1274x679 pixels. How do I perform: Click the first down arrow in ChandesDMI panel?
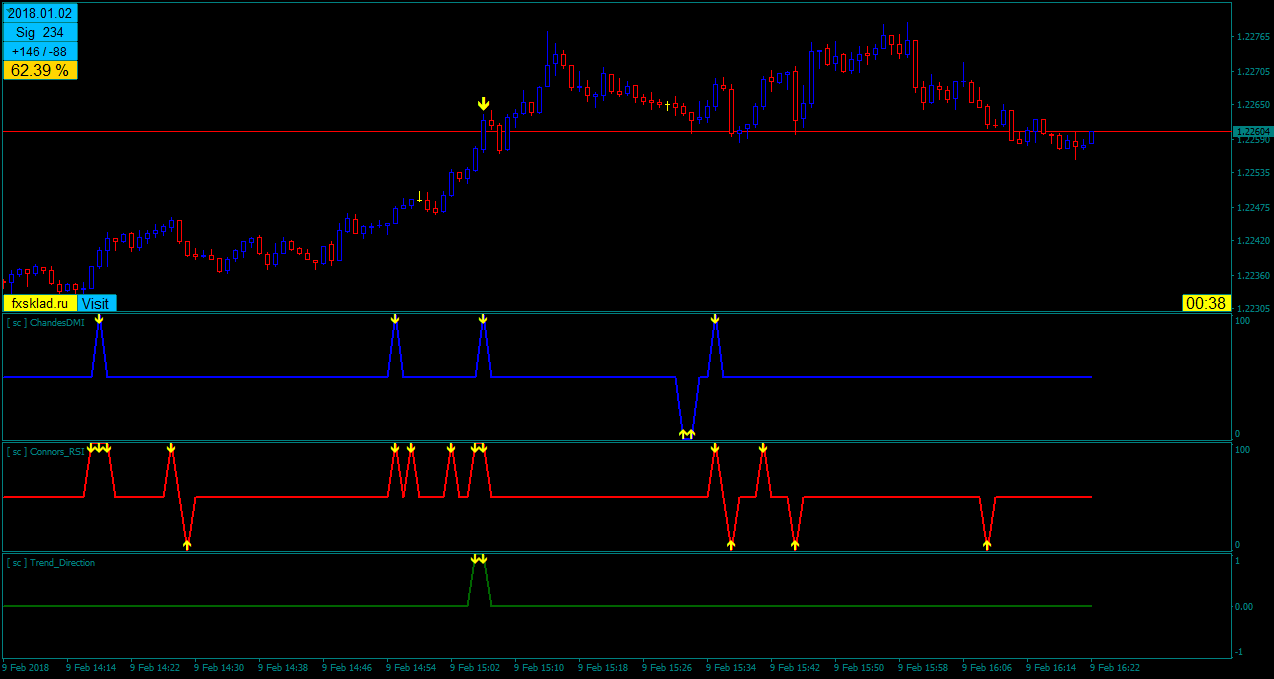pos(99,319)
